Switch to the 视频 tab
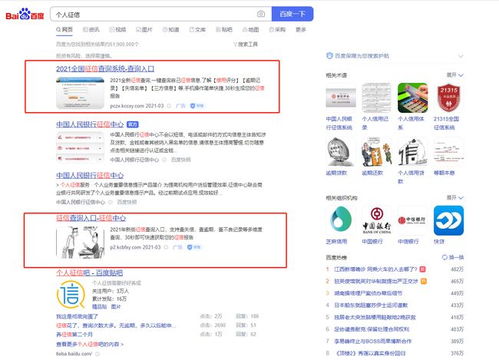The image size is (499, 360). [118, 30]
